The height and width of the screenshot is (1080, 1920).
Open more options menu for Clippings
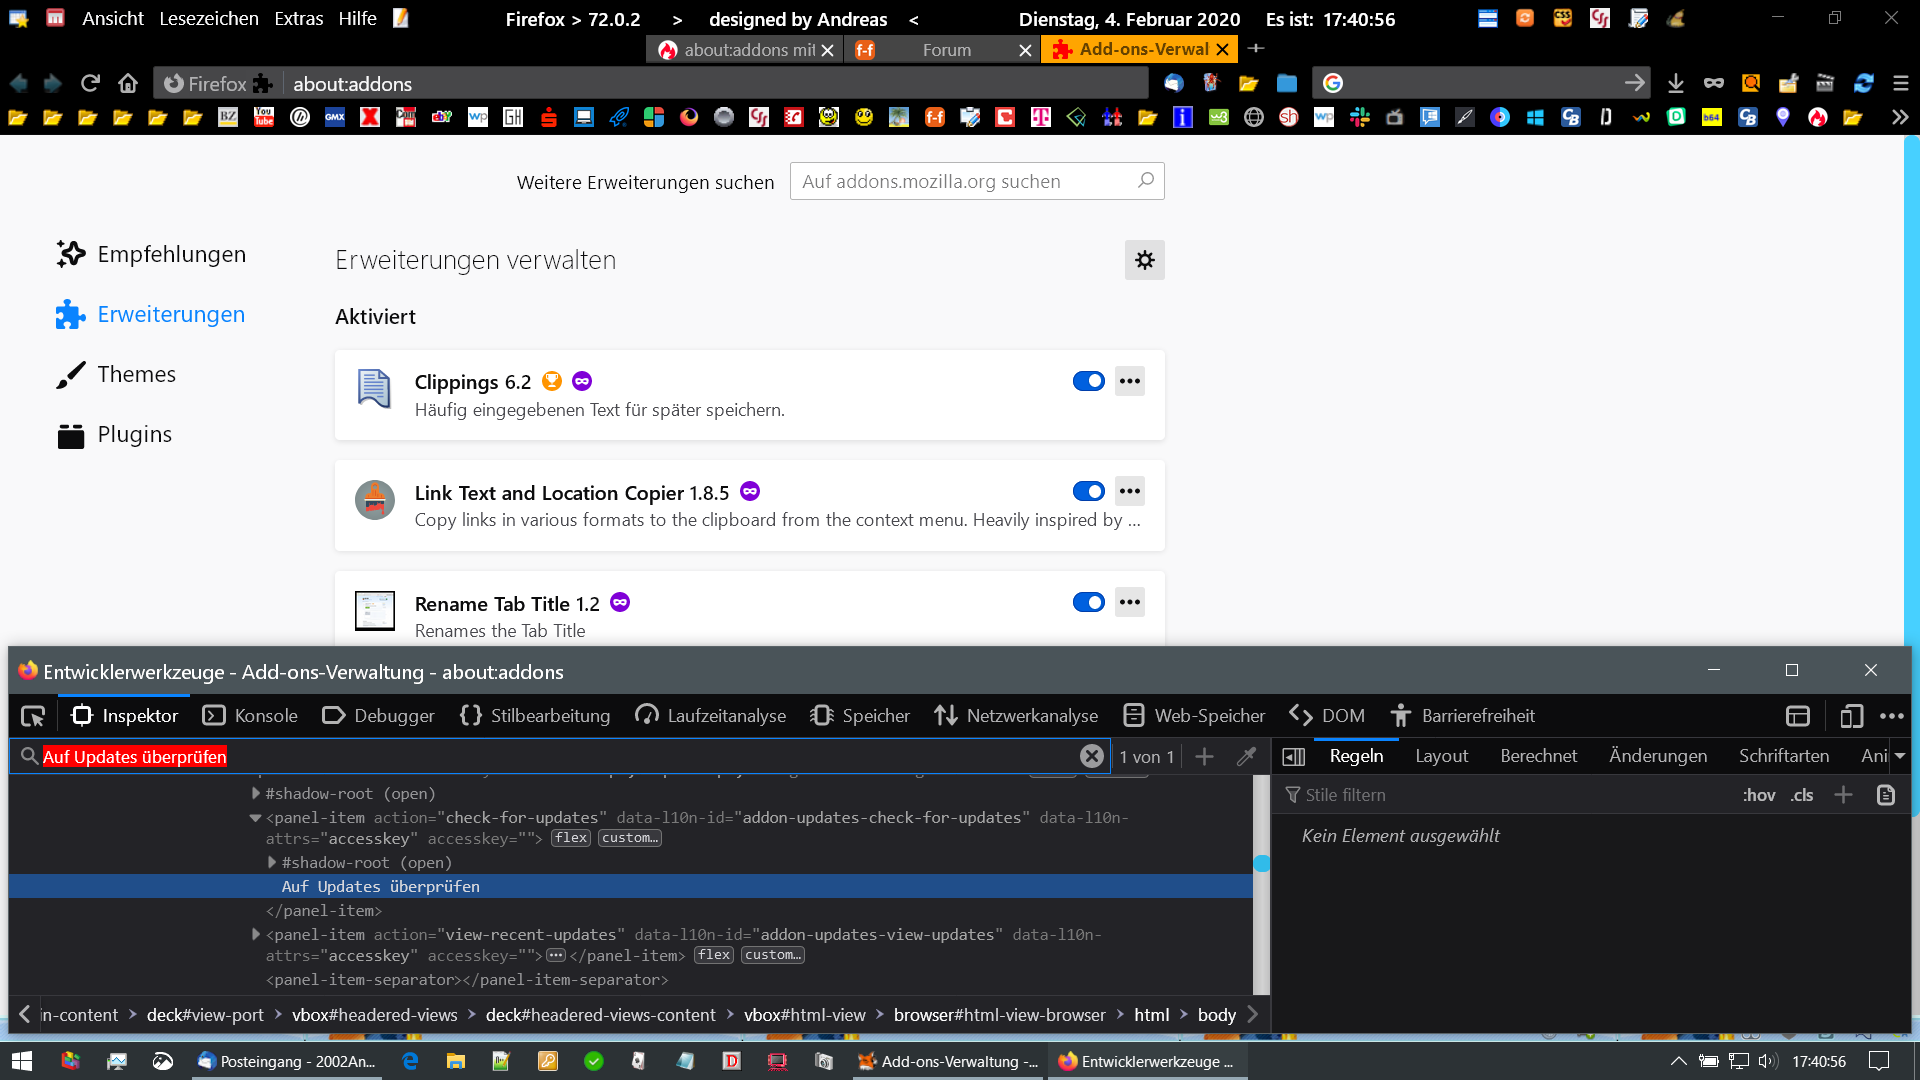pyautogui.click(x=1130, y=381)
